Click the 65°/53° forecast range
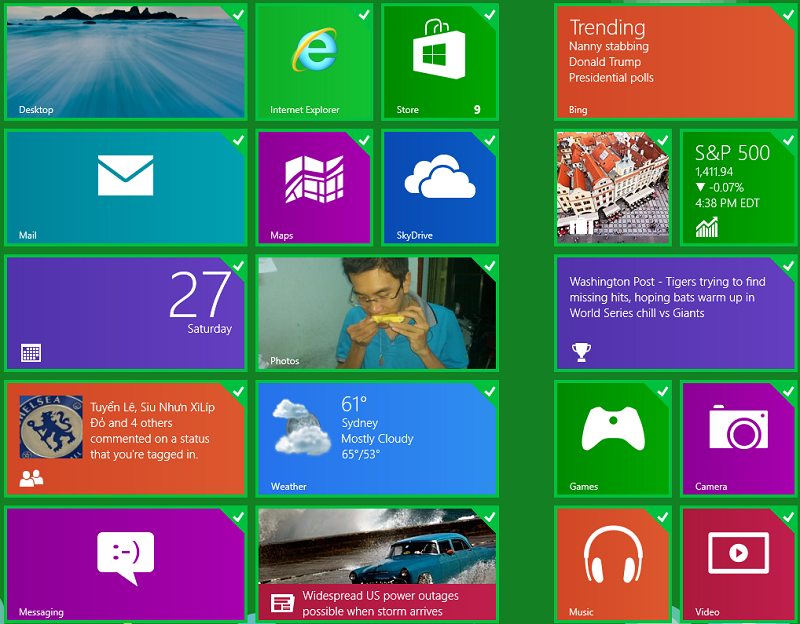The width and height of the screenshot is (800, 624). (361, 454)
